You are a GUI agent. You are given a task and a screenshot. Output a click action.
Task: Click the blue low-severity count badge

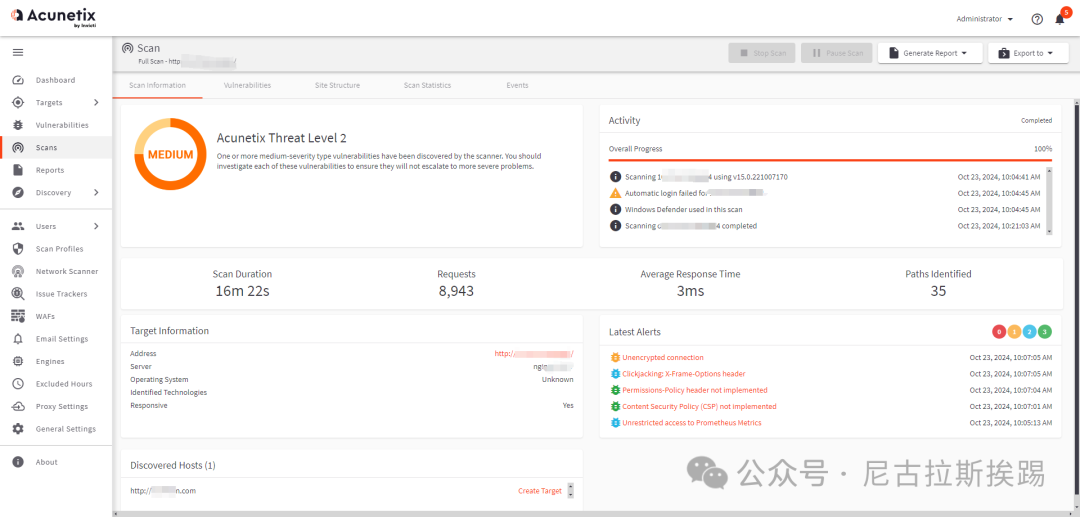[x=1030, y=332]
